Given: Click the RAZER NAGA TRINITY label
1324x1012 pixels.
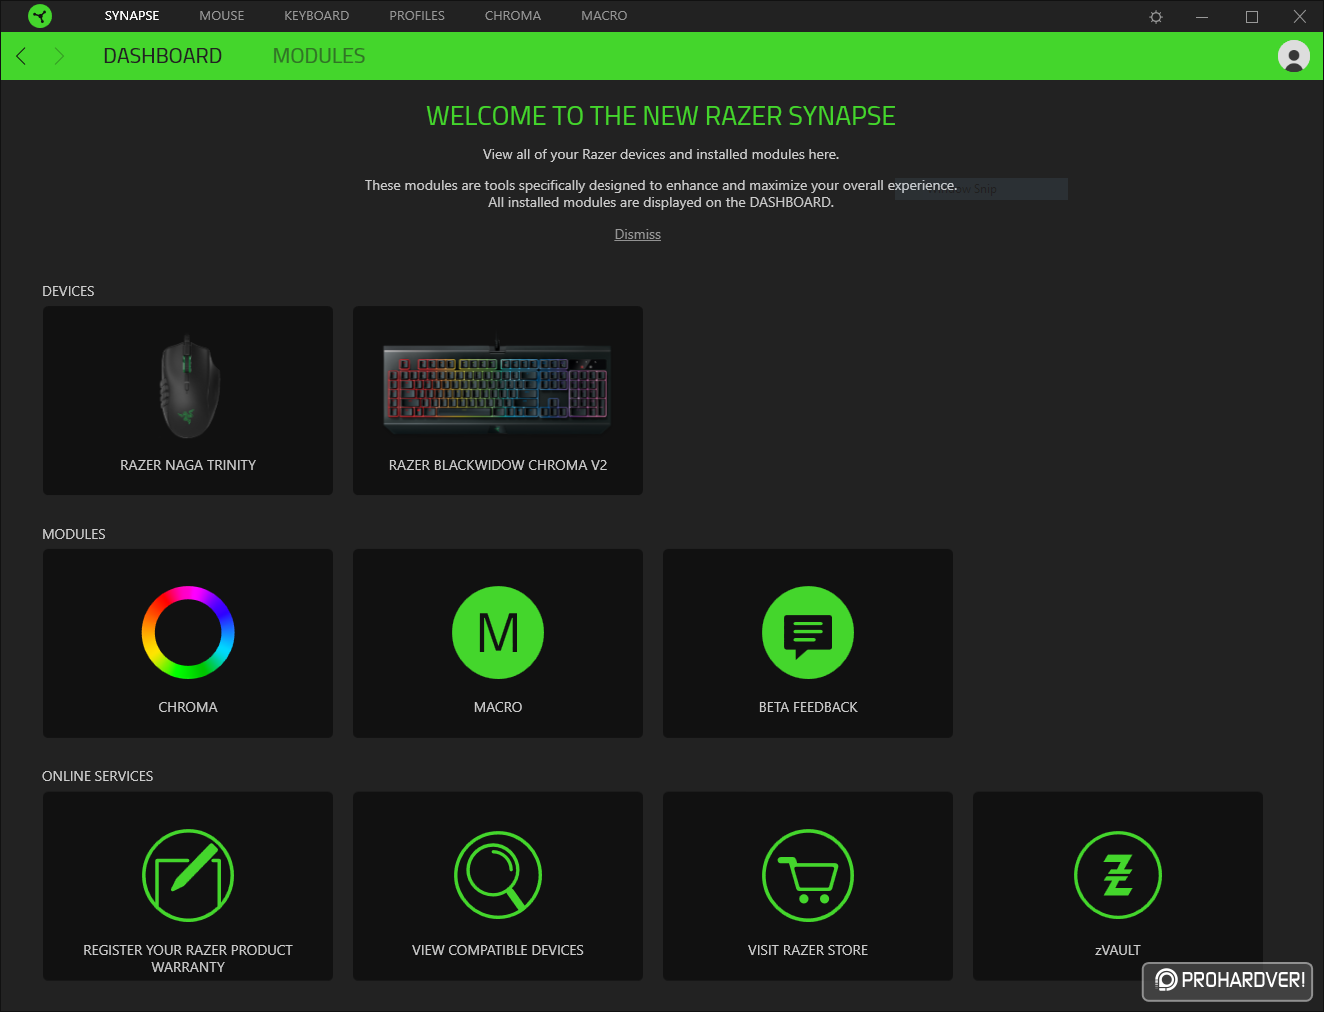Looking at the screenshot, I should click(x=188, y=465).
